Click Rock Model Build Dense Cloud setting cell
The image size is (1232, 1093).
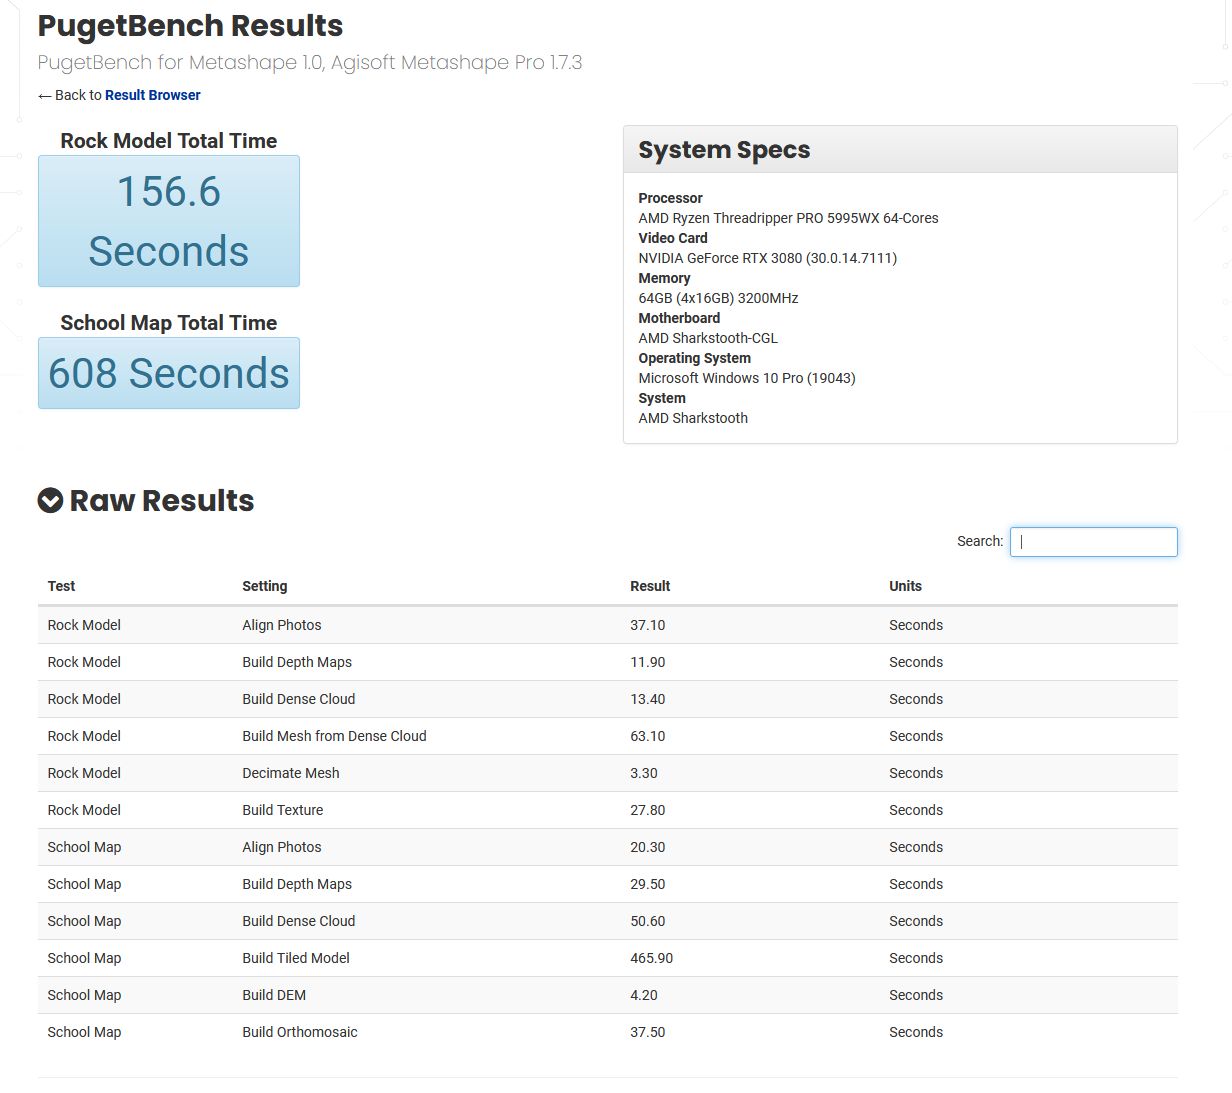point(299,699)
